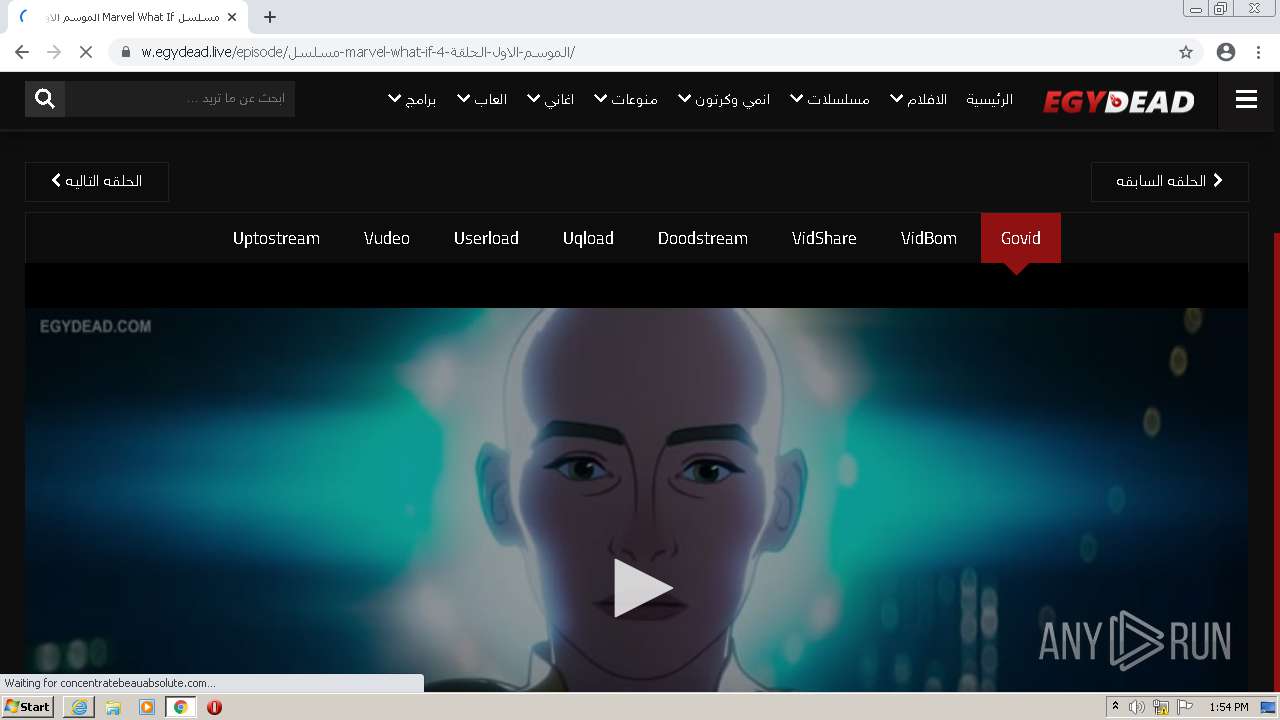This screenshot has width=1280, height=720.
Task: Stop page loading with X button
Action: (86, 52)
